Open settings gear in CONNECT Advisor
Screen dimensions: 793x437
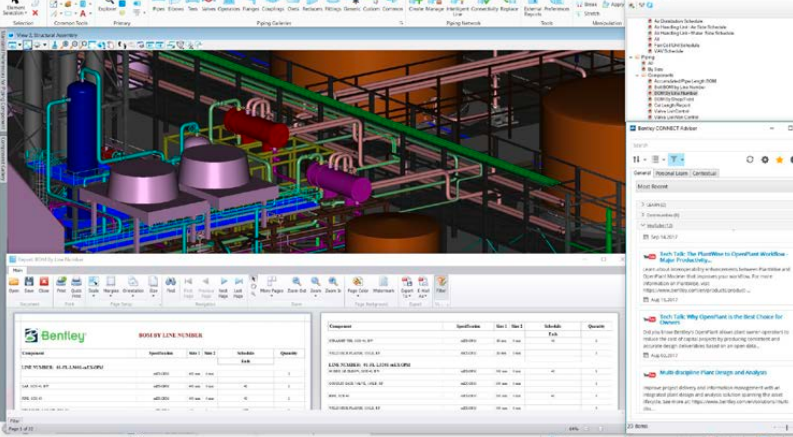click(x=764, y=159)
